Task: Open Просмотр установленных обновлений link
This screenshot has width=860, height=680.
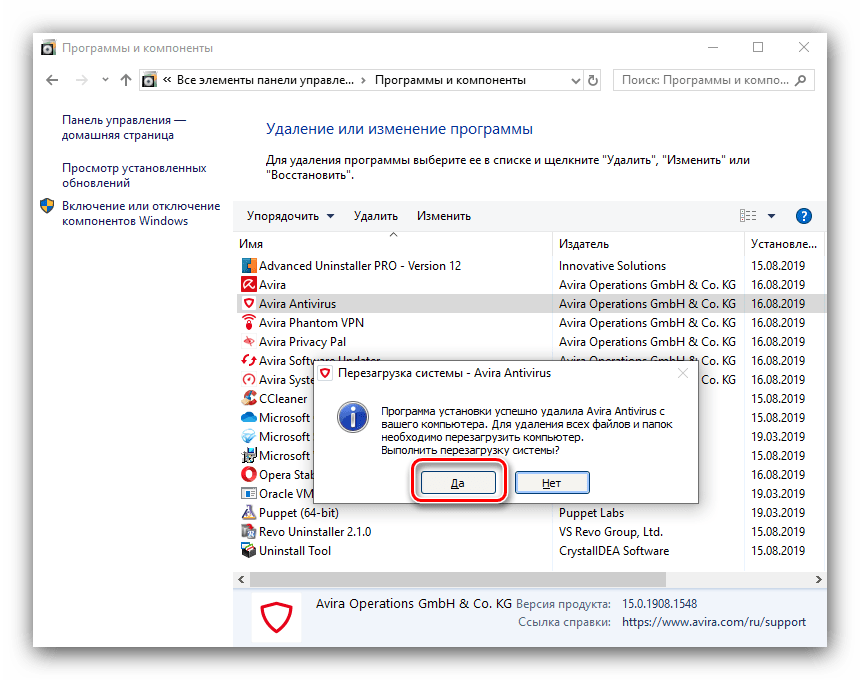Action: [x=134, y=176]
